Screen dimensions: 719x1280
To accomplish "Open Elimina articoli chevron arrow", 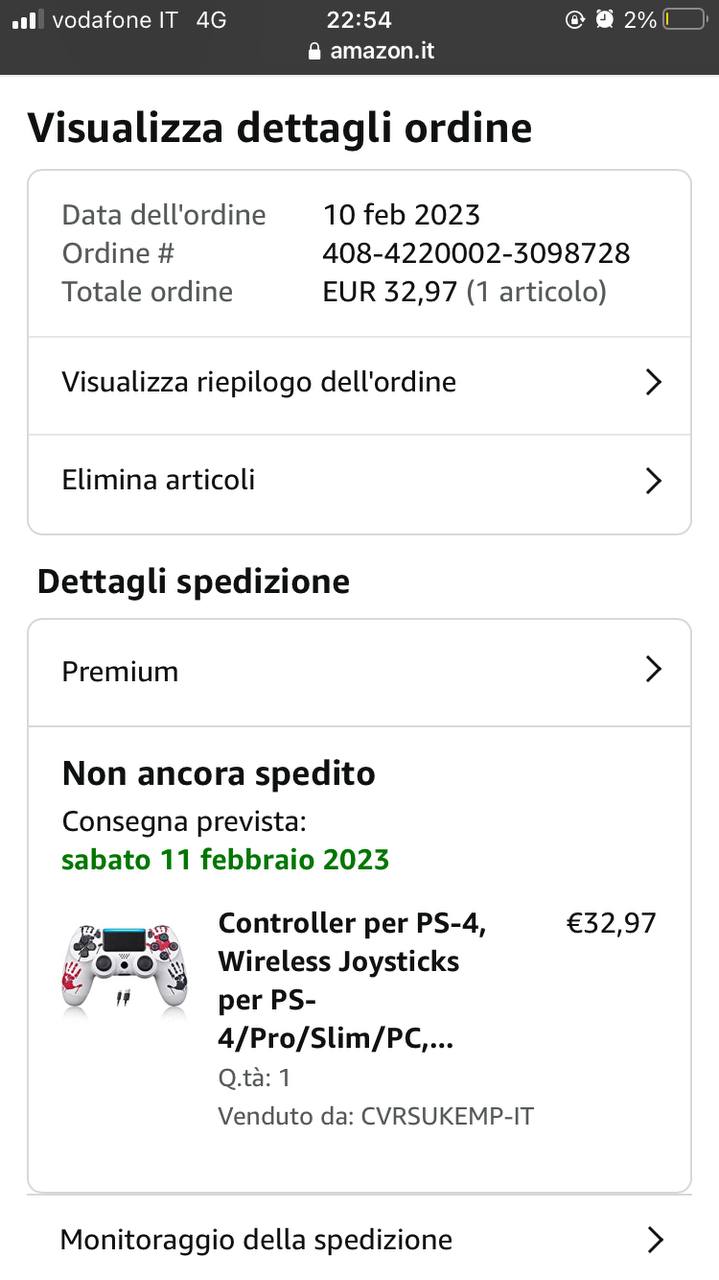I will tap(653, 481).
